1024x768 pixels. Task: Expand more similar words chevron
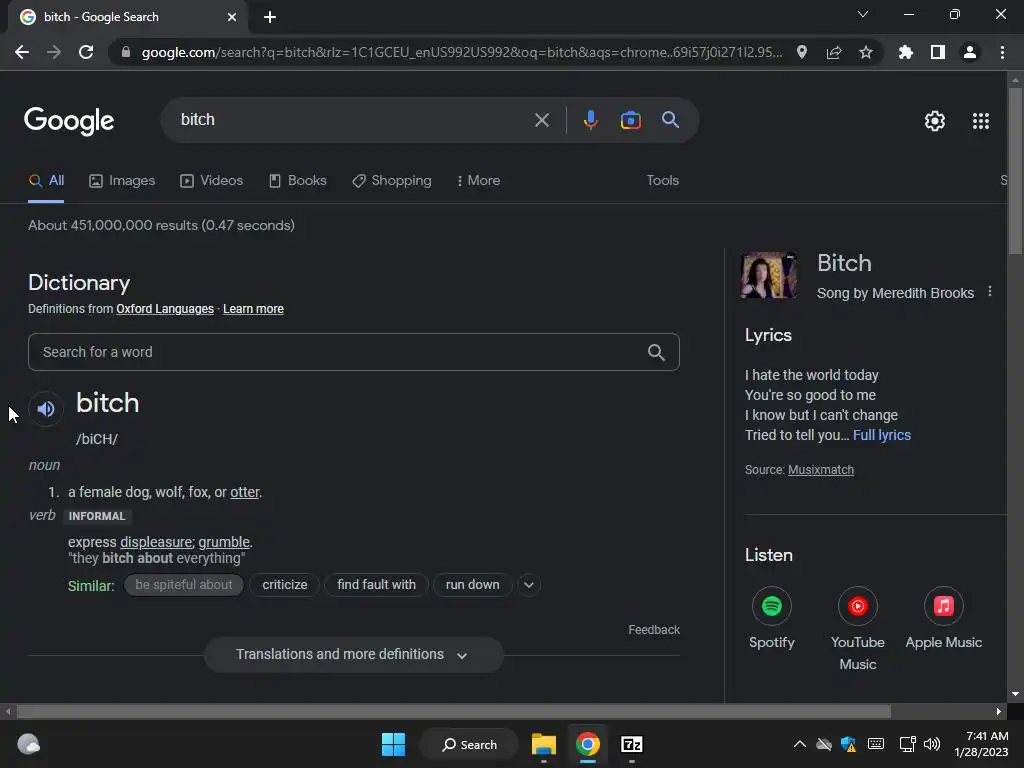pyautogui.click(x=529, y=585)
